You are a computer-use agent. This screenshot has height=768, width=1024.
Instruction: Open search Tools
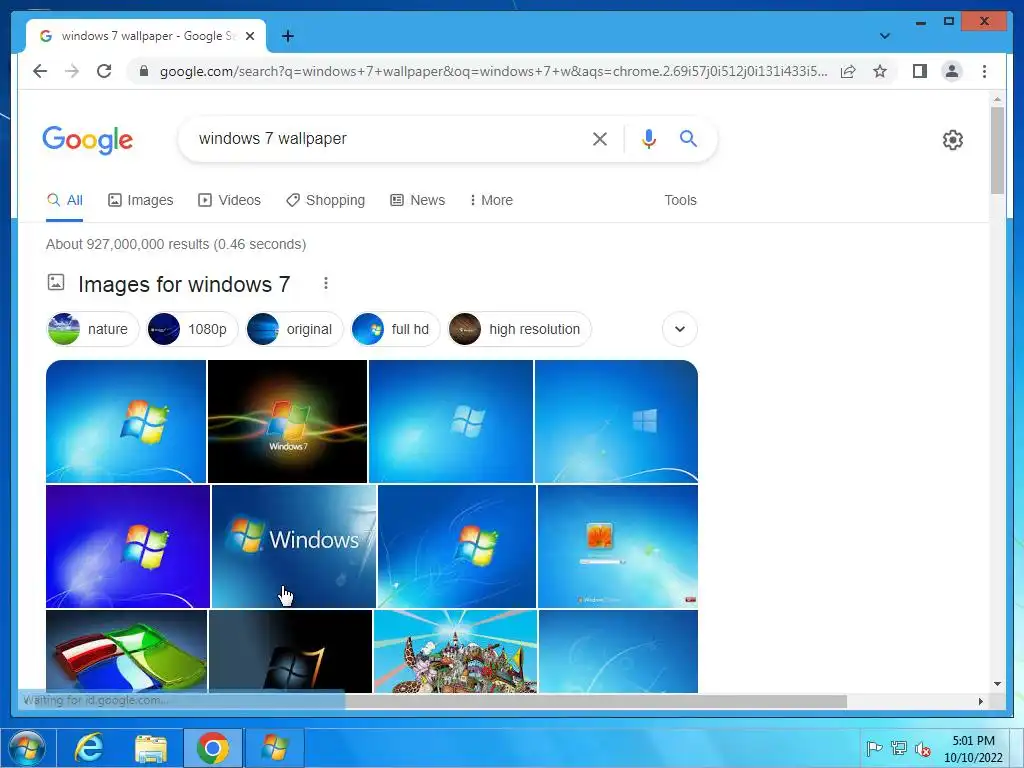click(680, 200)
